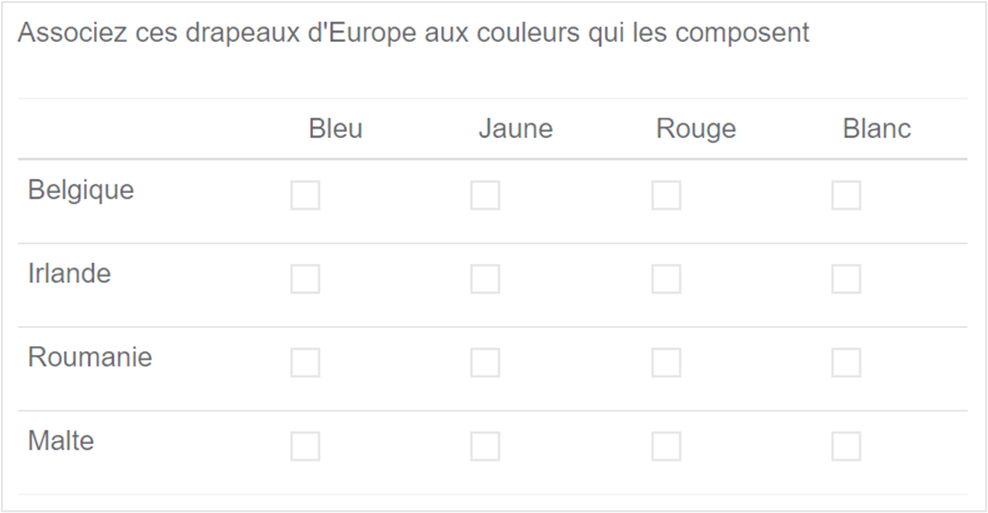Image resolution: width=988 pixels, height=513 pixels.
Task: Check Bleu for Malte
Action: 305,446
